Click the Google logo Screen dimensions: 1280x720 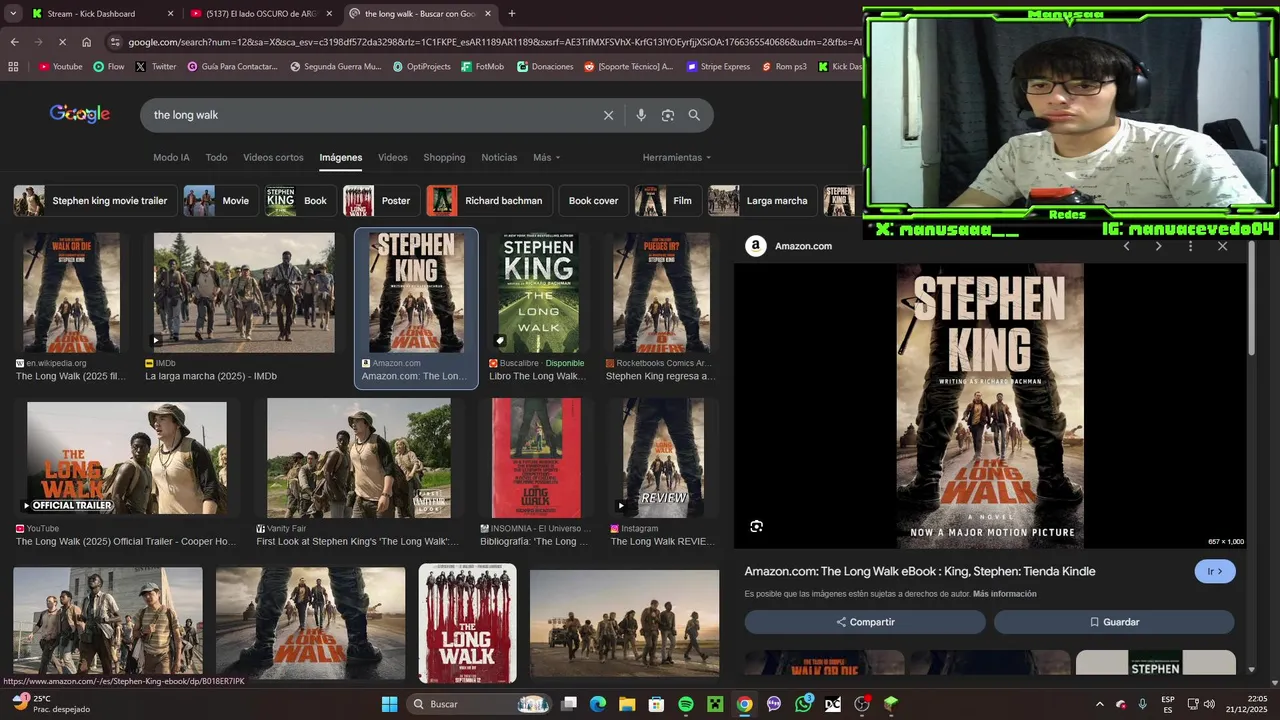click(80, 114)
